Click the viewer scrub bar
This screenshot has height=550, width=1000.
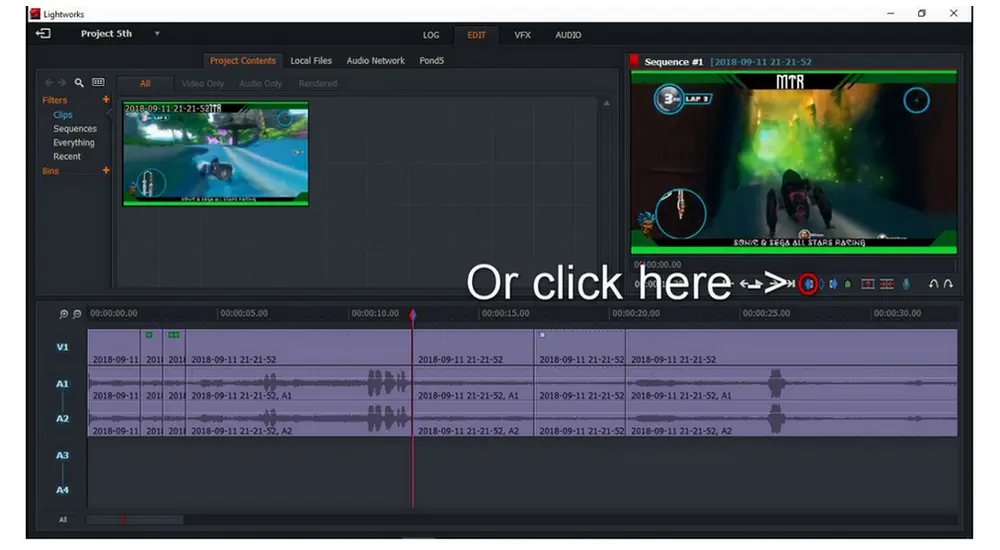click(794, 264)
